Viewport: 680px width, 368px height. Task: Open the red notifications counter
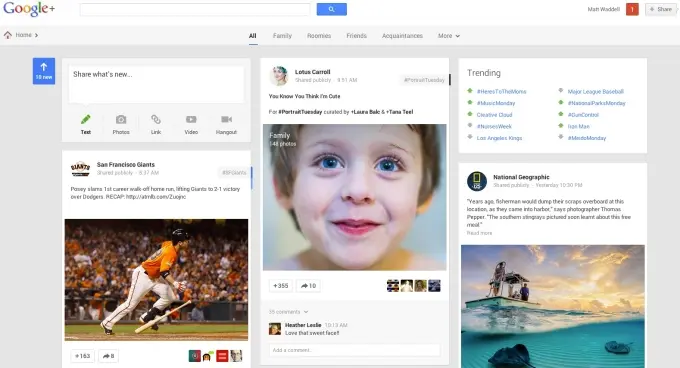pos(632,9)
